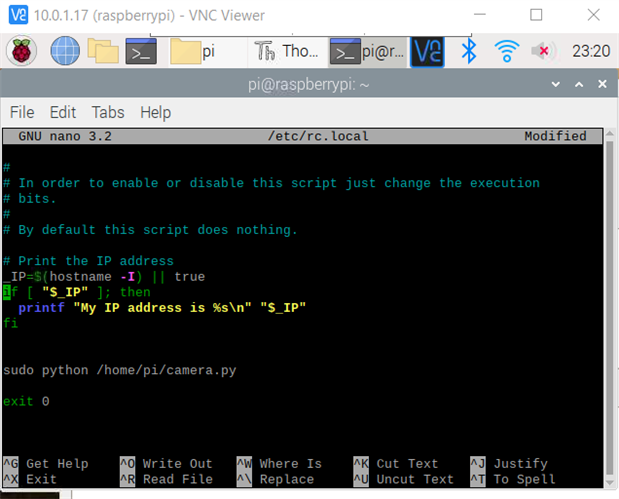
Task: Click the '# By default this script does nothing.' comment
Action: [x=150, y=230]
